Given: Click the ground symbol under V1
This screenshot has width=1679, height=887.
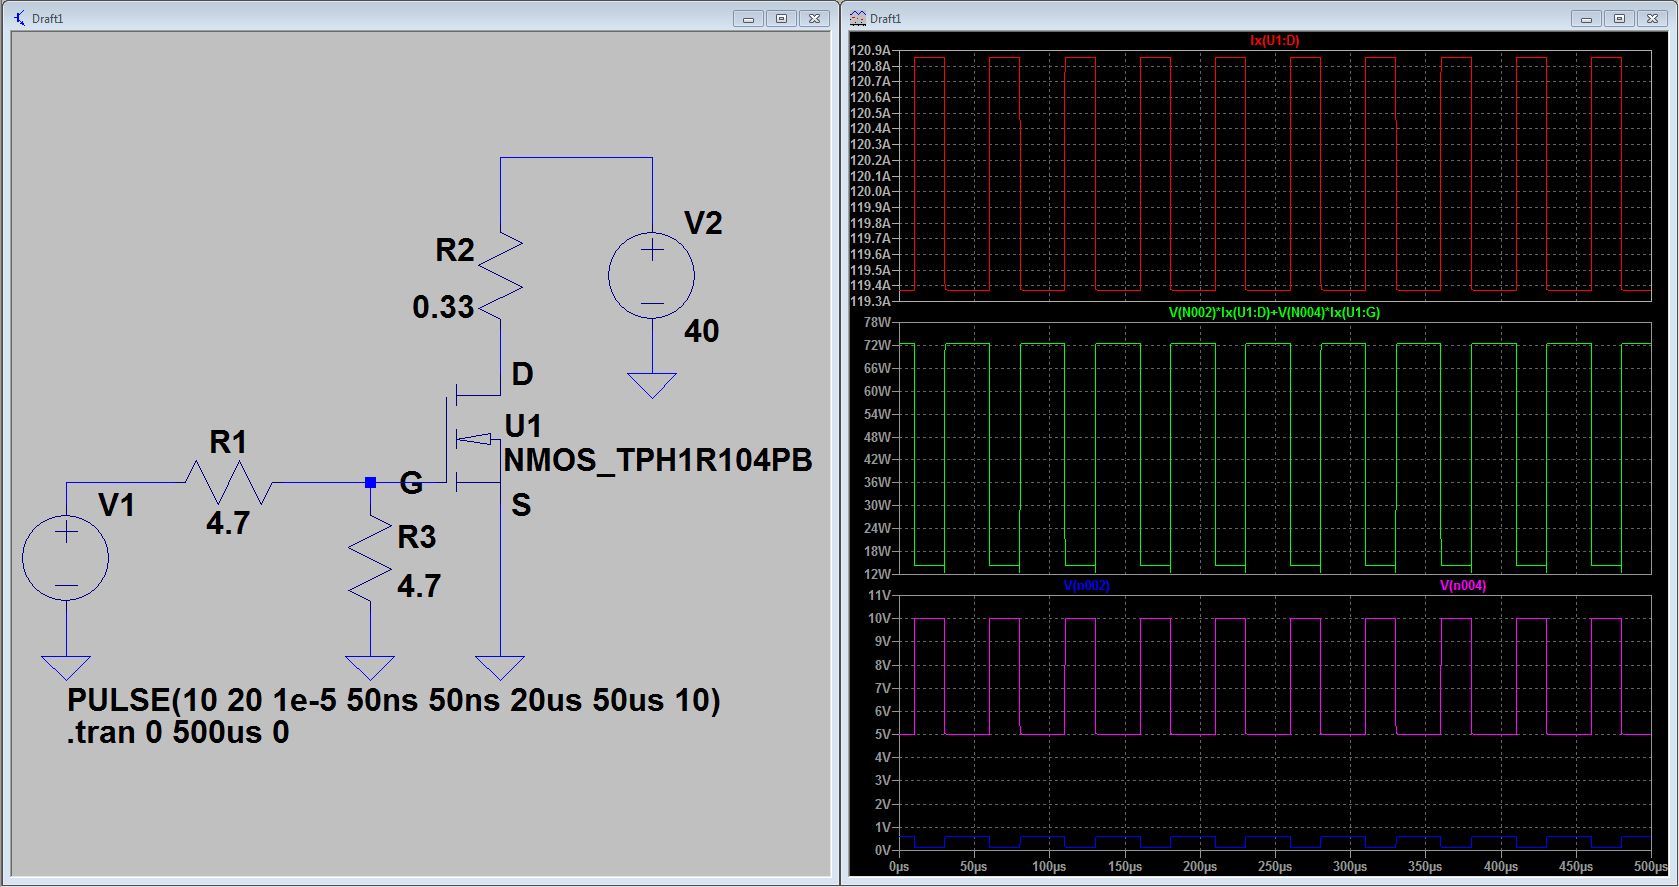Looking at the screenshot, I should 66,668.
